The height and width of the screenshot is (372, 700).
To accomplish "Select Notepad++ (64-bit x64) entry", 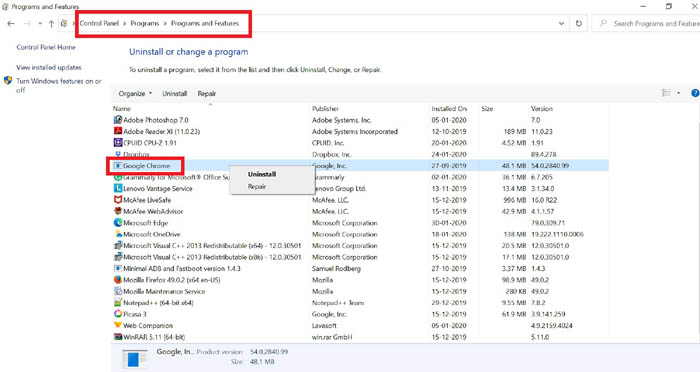I will [158, 303].
